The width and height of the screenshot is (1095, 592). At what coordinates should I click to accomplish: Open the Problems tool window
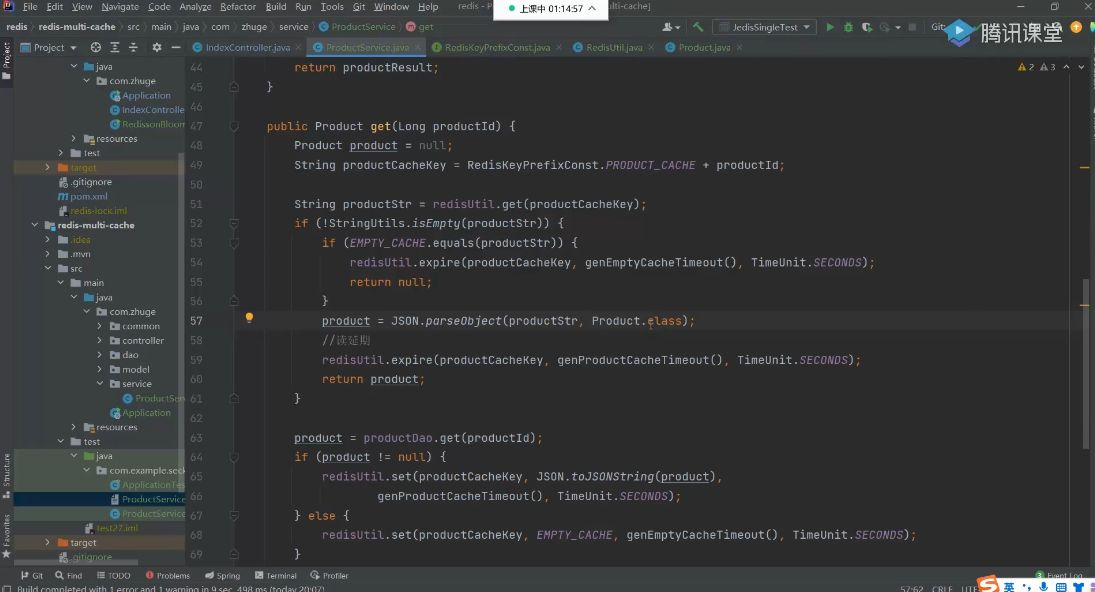pyautogui.click(x=167, y=575)
